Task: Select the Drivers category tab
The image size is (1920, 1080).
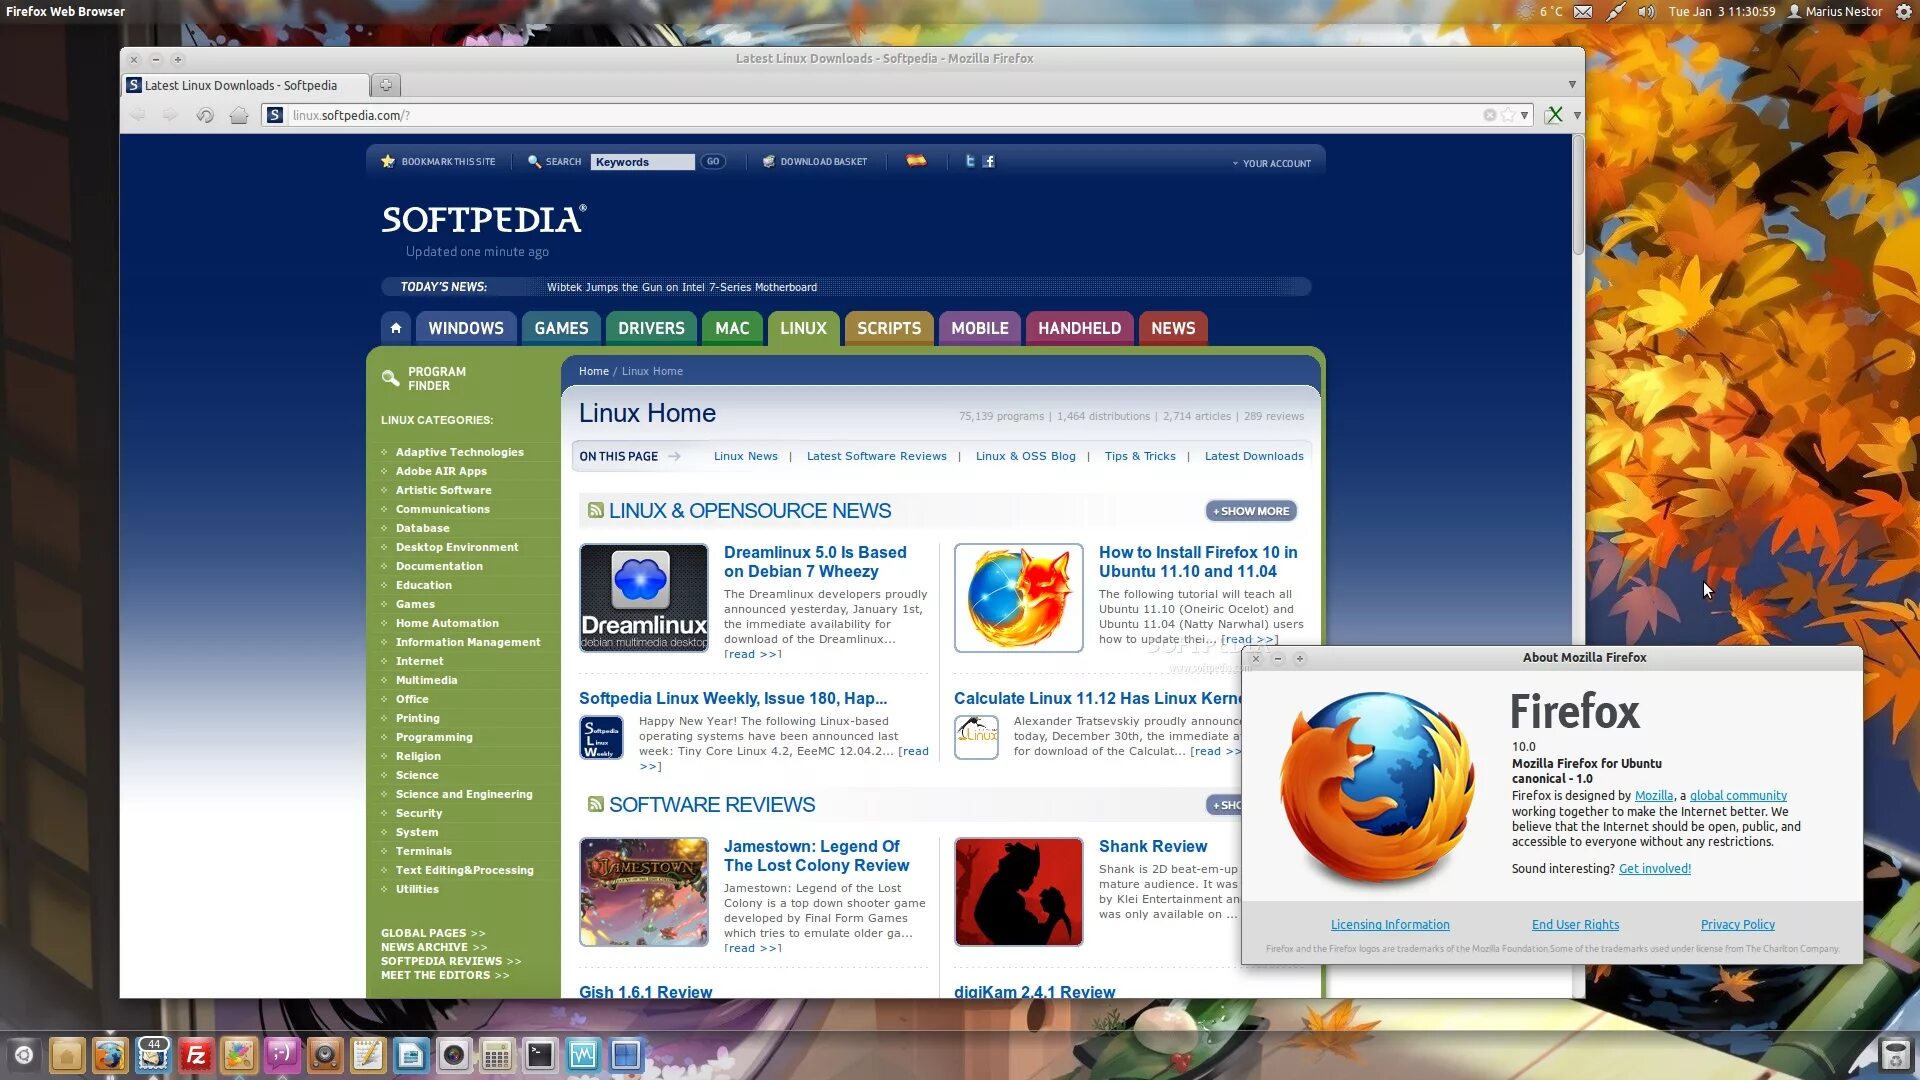Action: point(651,328)
